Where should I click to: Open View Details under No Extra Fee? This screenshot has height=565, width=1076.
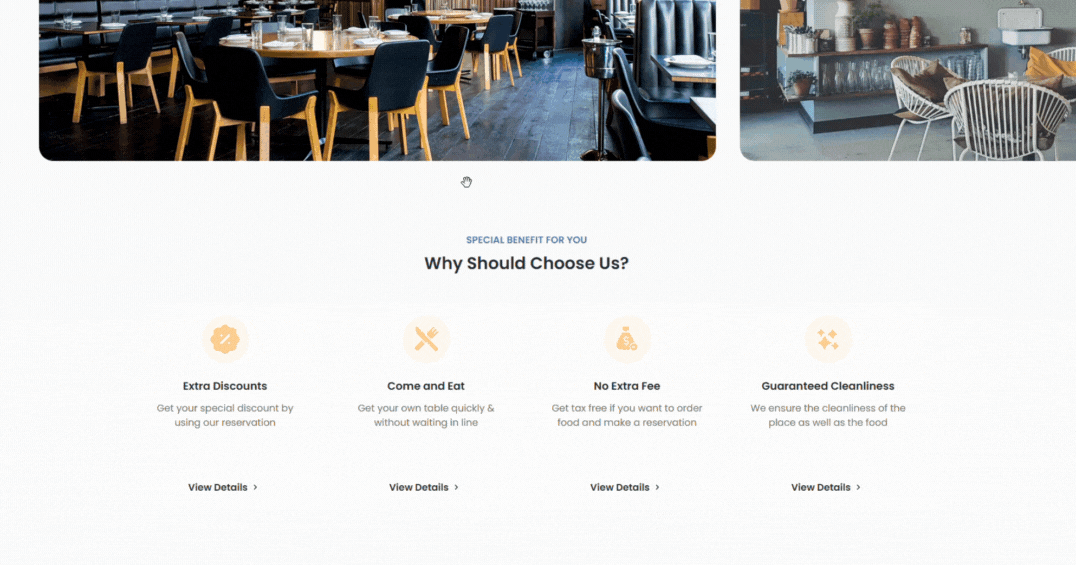620,487
